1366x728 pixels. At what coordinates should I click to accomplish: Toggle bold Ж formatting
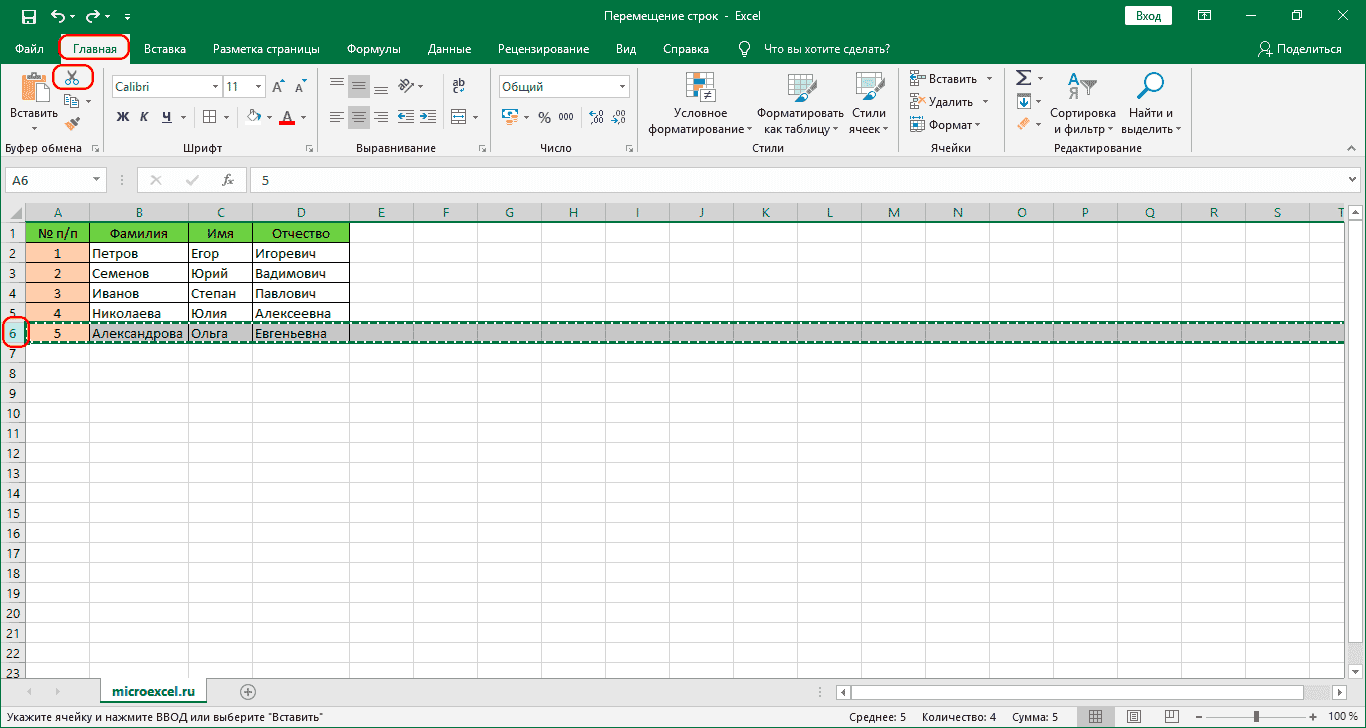[x=123, y=117]
